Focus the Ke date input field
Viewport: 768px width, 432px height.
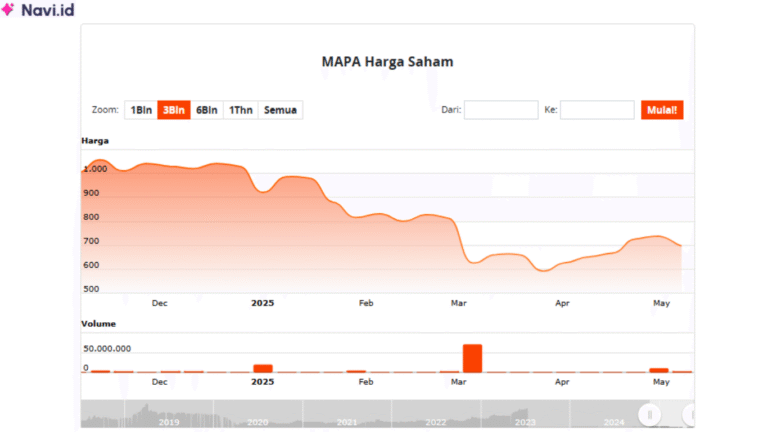click(597, 110)
